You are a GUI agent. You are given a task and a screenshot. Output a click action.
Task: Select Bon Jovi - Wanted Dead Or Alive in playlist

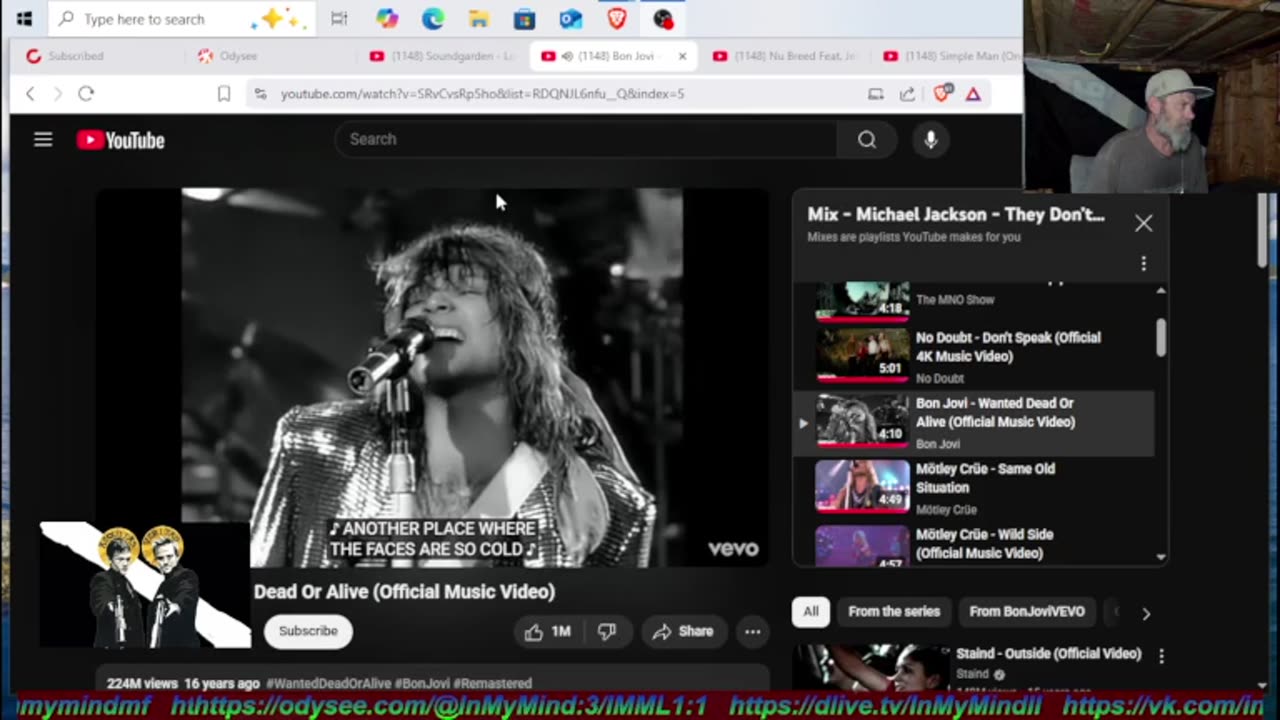(x=974, y=424)
